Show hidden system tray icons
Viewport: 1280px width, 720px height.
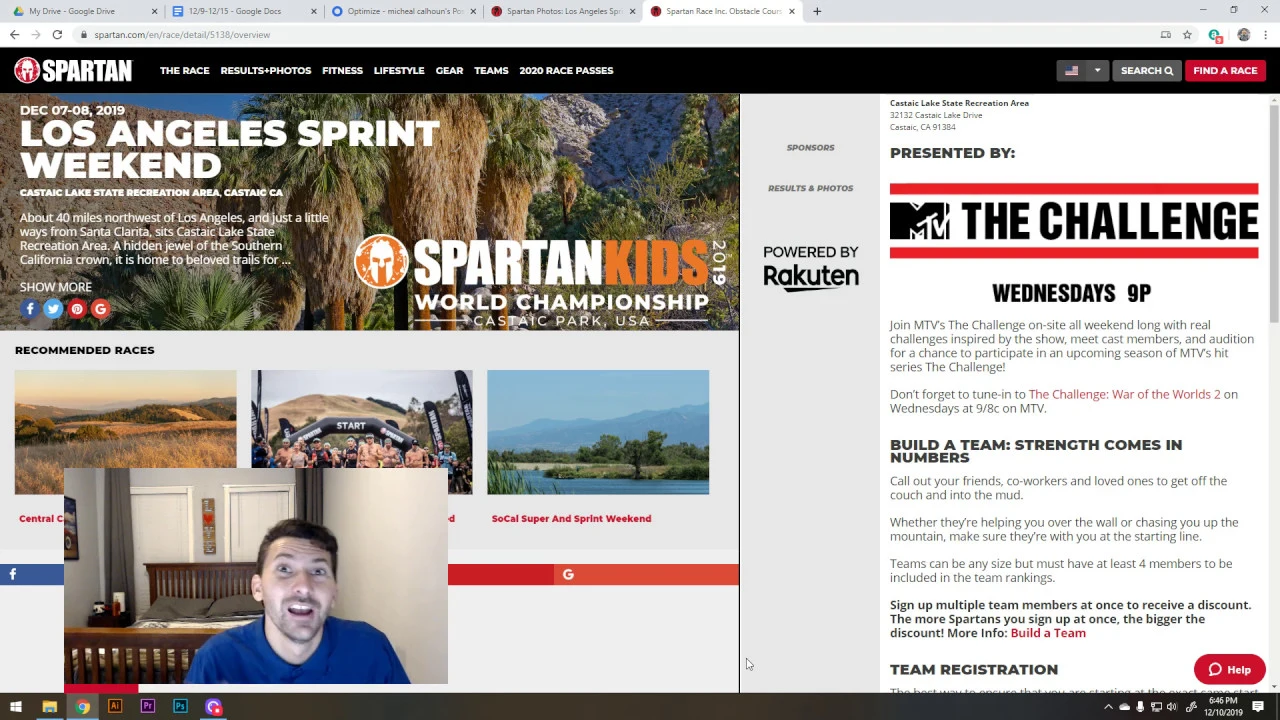[1108, 707]
